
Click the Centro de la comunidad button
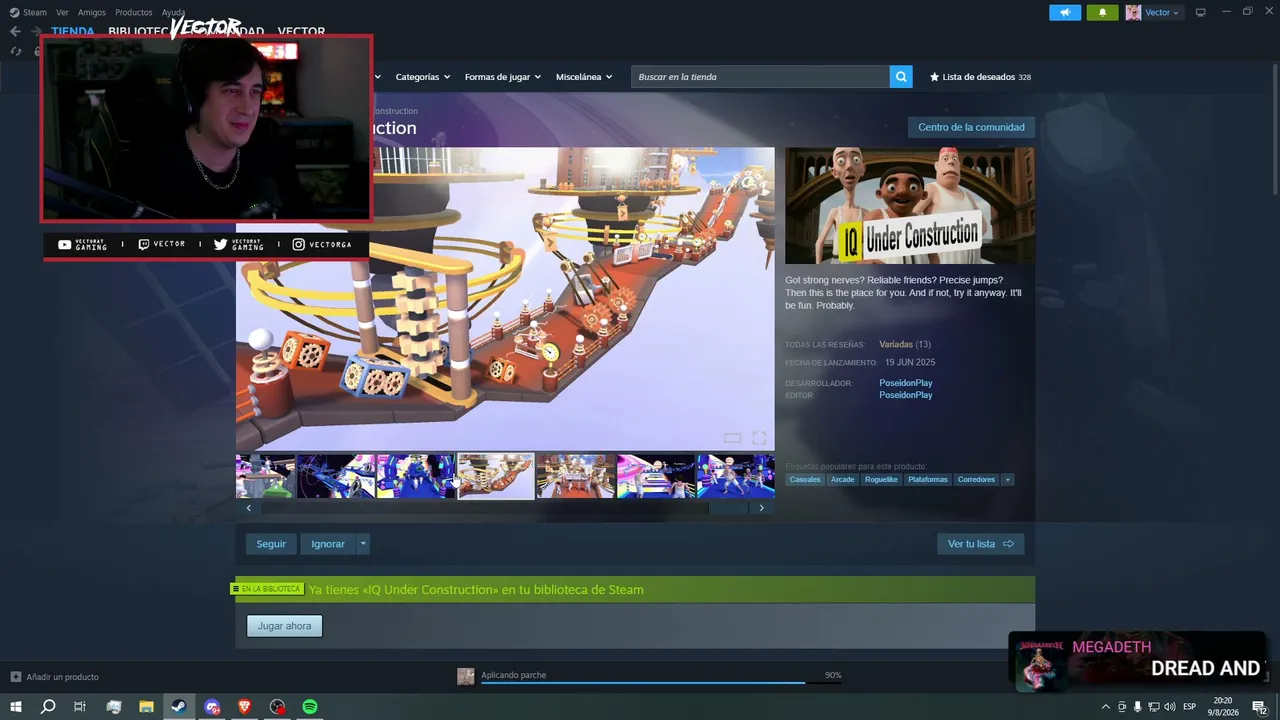coord(971,127)
